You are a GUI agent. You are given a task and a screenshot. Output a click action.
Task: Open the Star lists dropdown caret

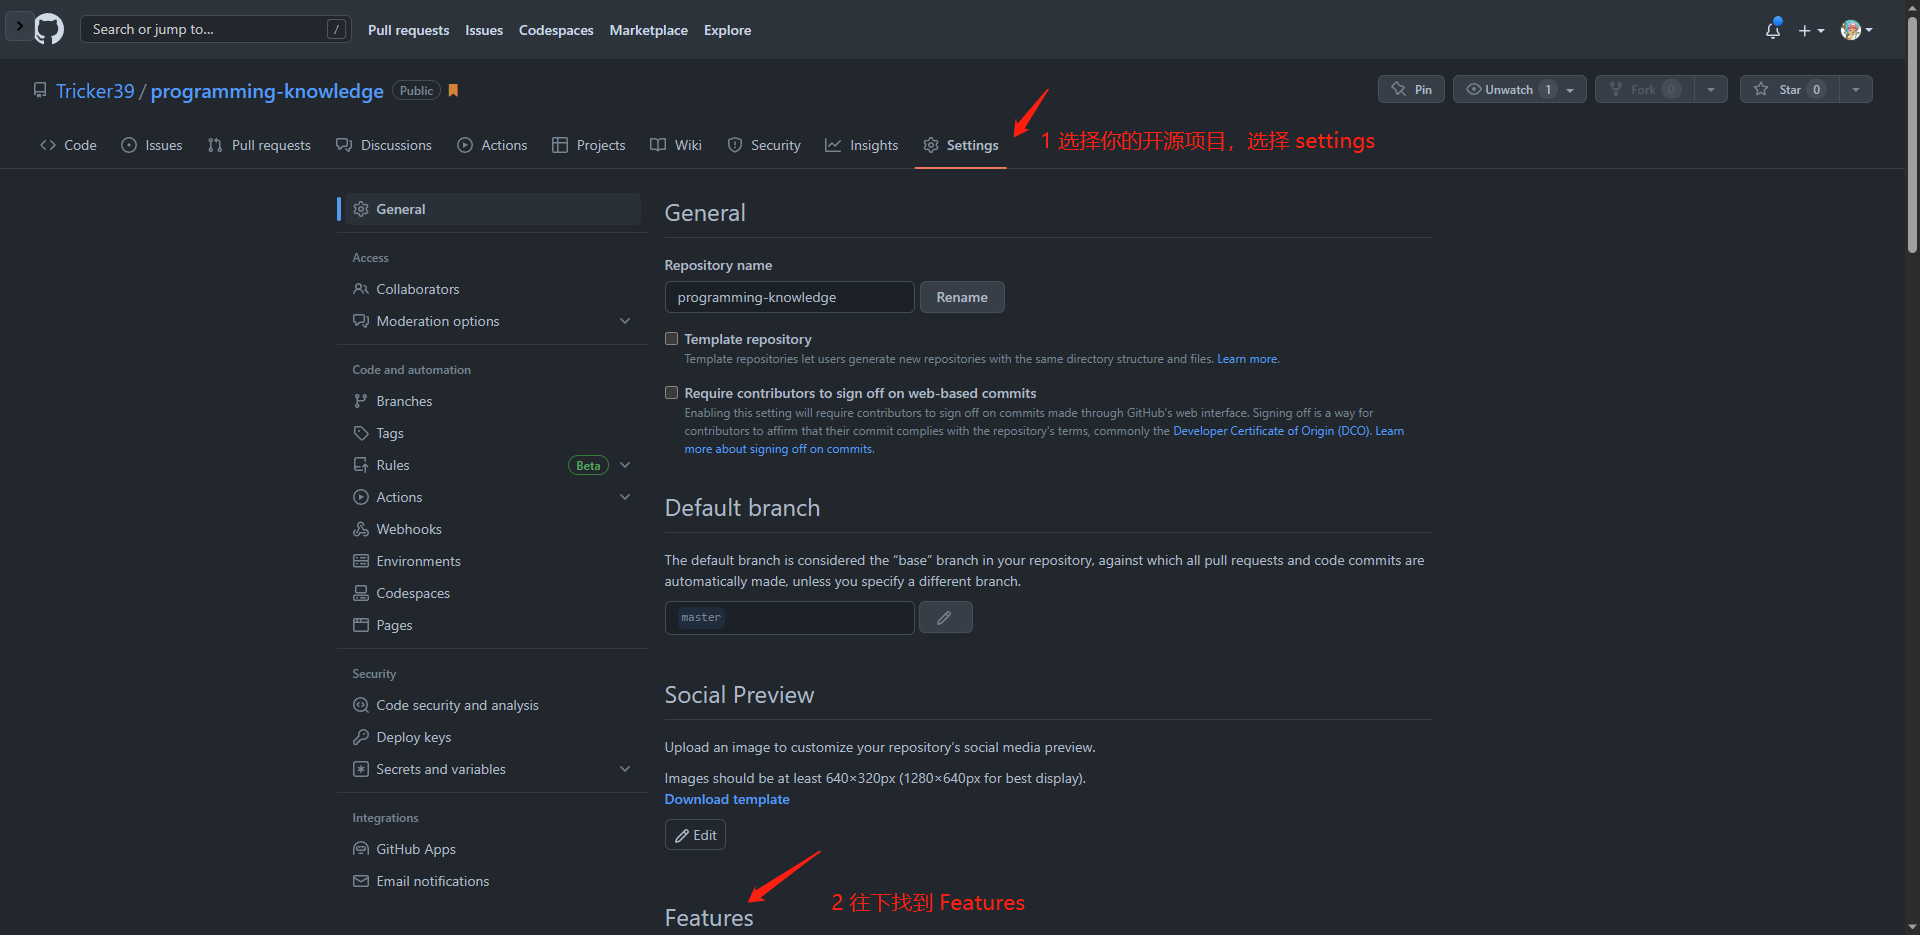(1856, 89)
